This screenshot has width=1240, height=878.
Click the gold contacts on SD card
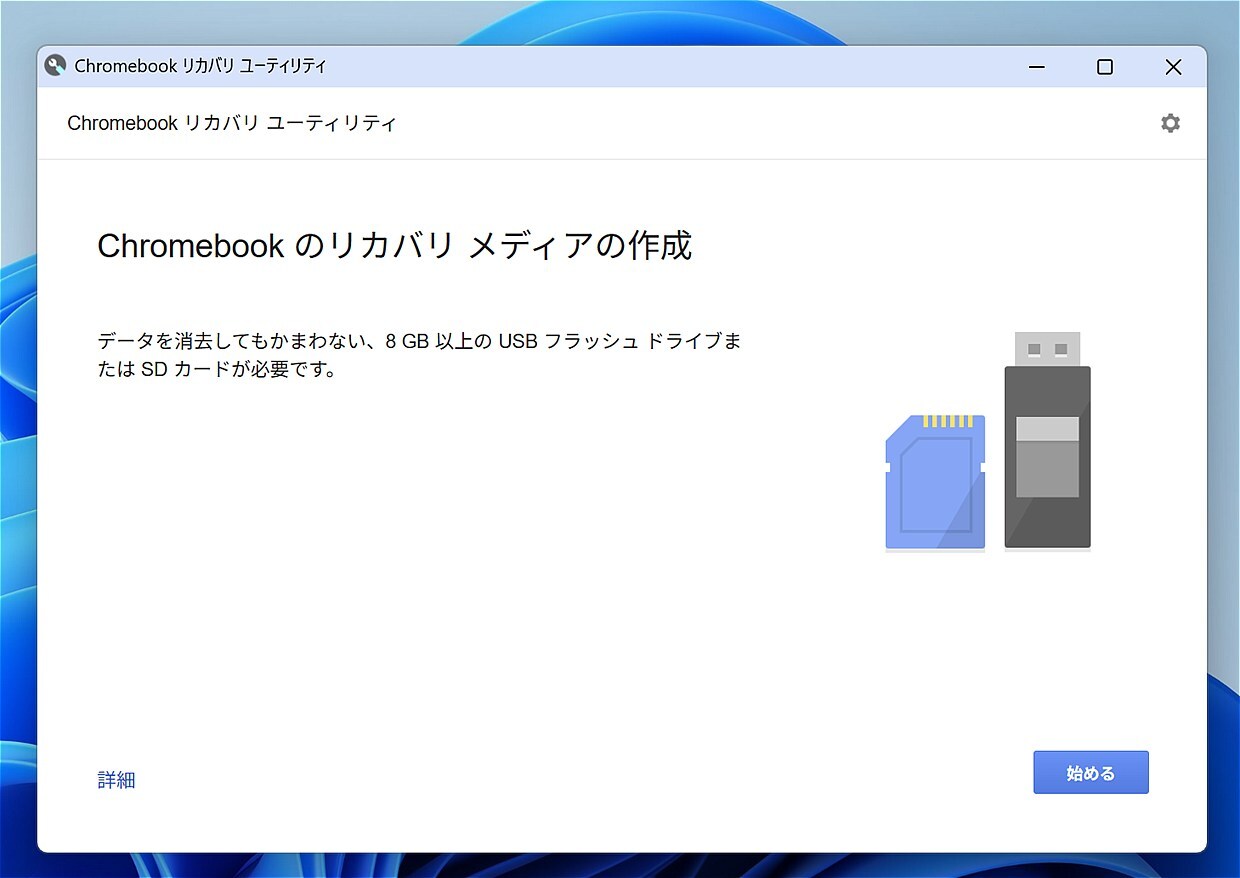(x=947, y=421)
